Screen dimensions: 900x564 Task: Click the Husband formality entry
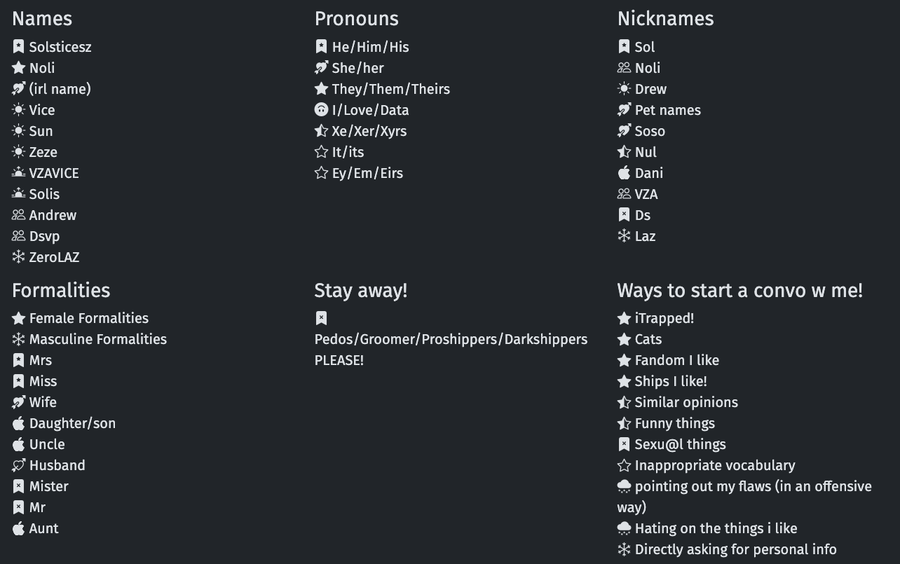(x=57, y=465)
